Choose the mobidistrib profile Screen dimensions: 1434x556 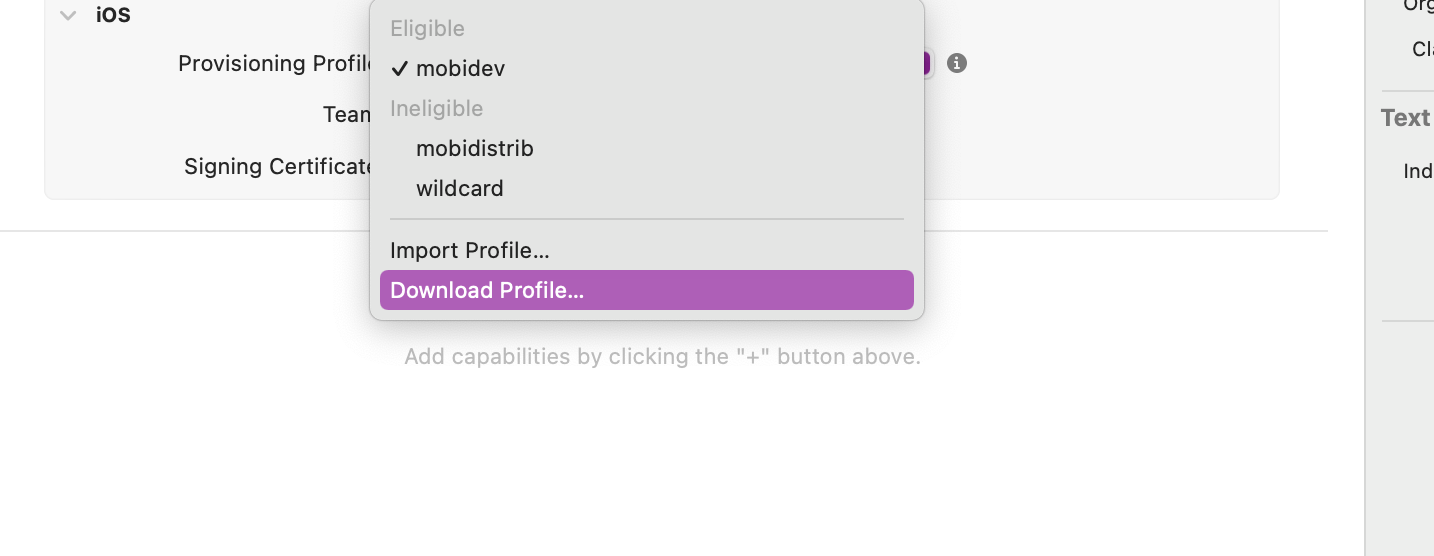click(646, 148)
